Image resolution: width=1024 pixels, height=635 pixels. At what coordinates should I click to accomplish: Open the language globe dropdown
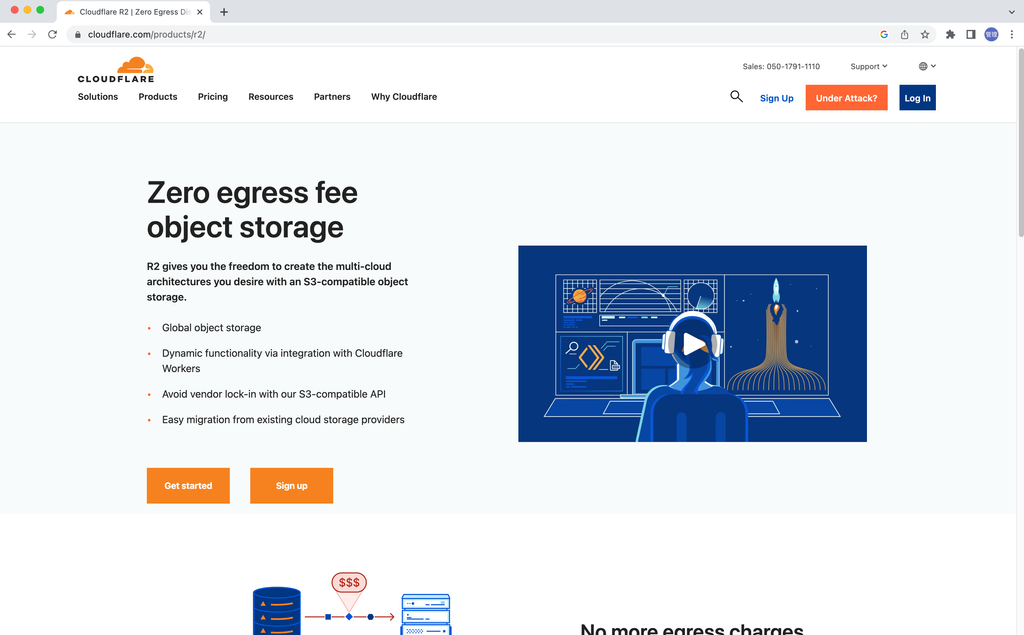point(924,66)
